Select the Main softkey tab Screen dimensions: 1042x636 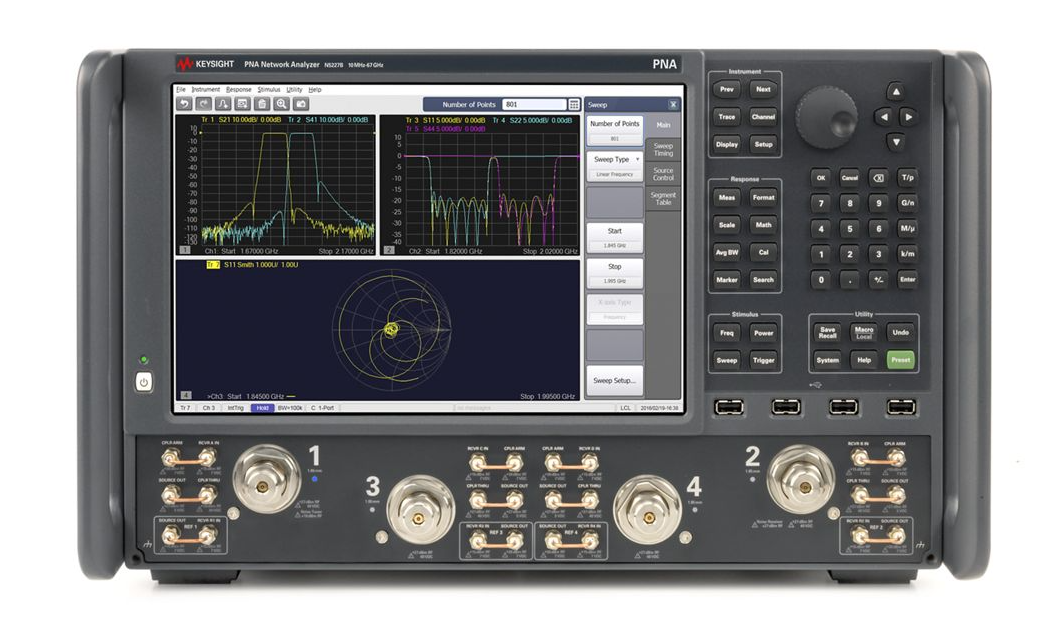663,125
